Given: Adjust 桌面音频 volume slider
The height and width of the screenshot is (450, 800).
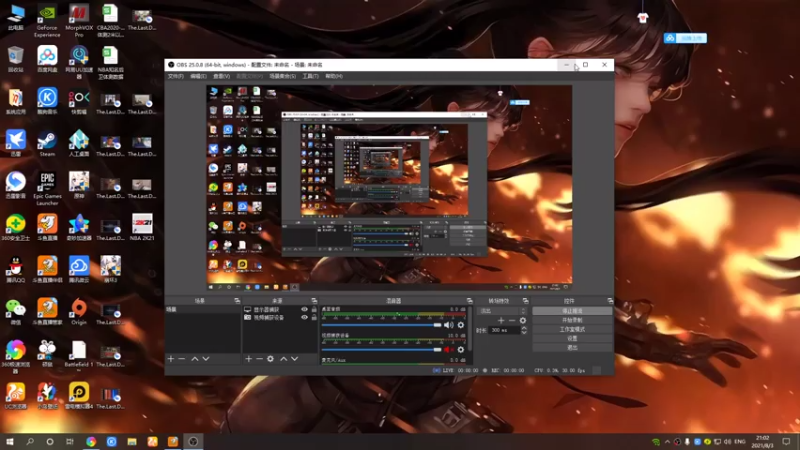Looking at the screenshot, I should (381, 325).
